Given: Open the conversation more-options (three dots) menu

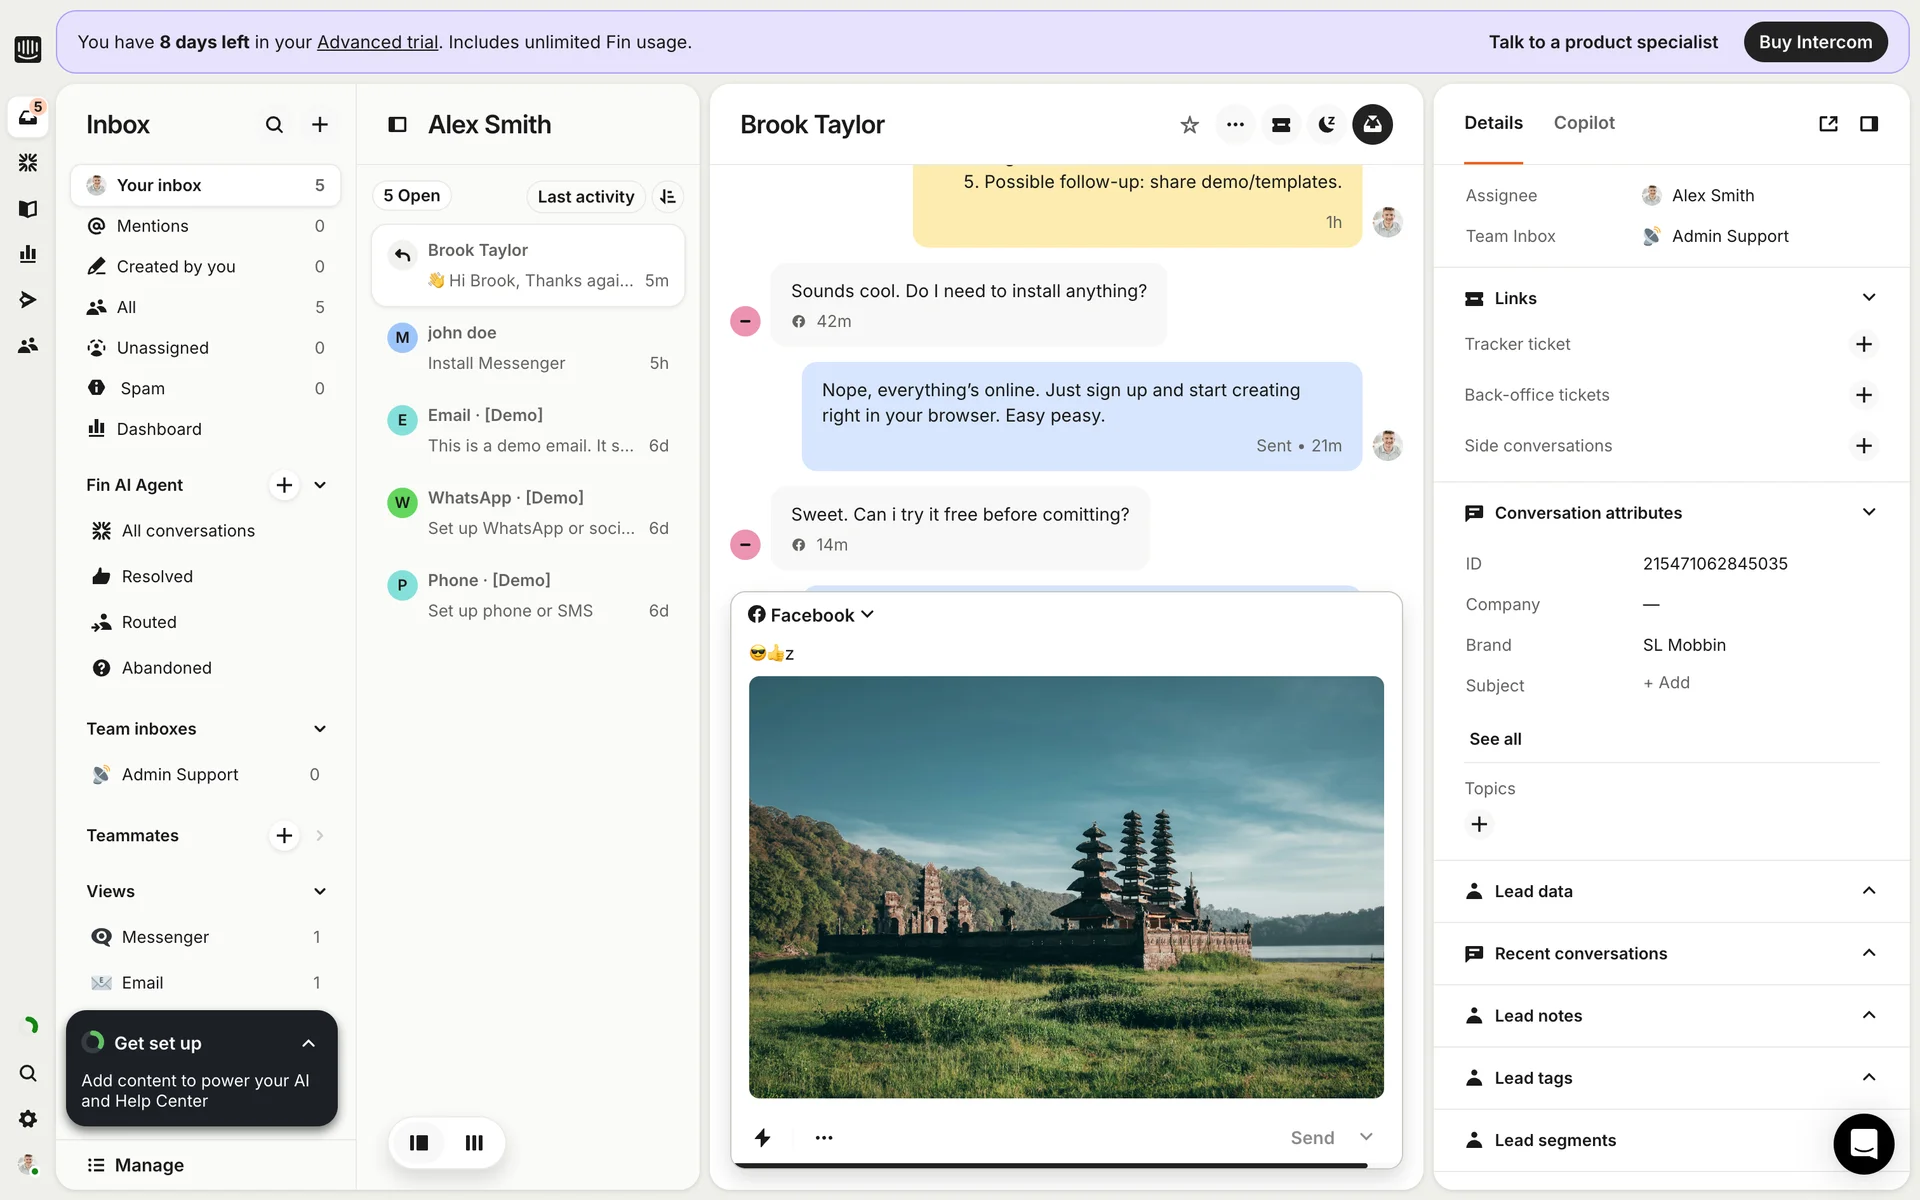Looking at the screenshot, I should tap(1235, 125).
